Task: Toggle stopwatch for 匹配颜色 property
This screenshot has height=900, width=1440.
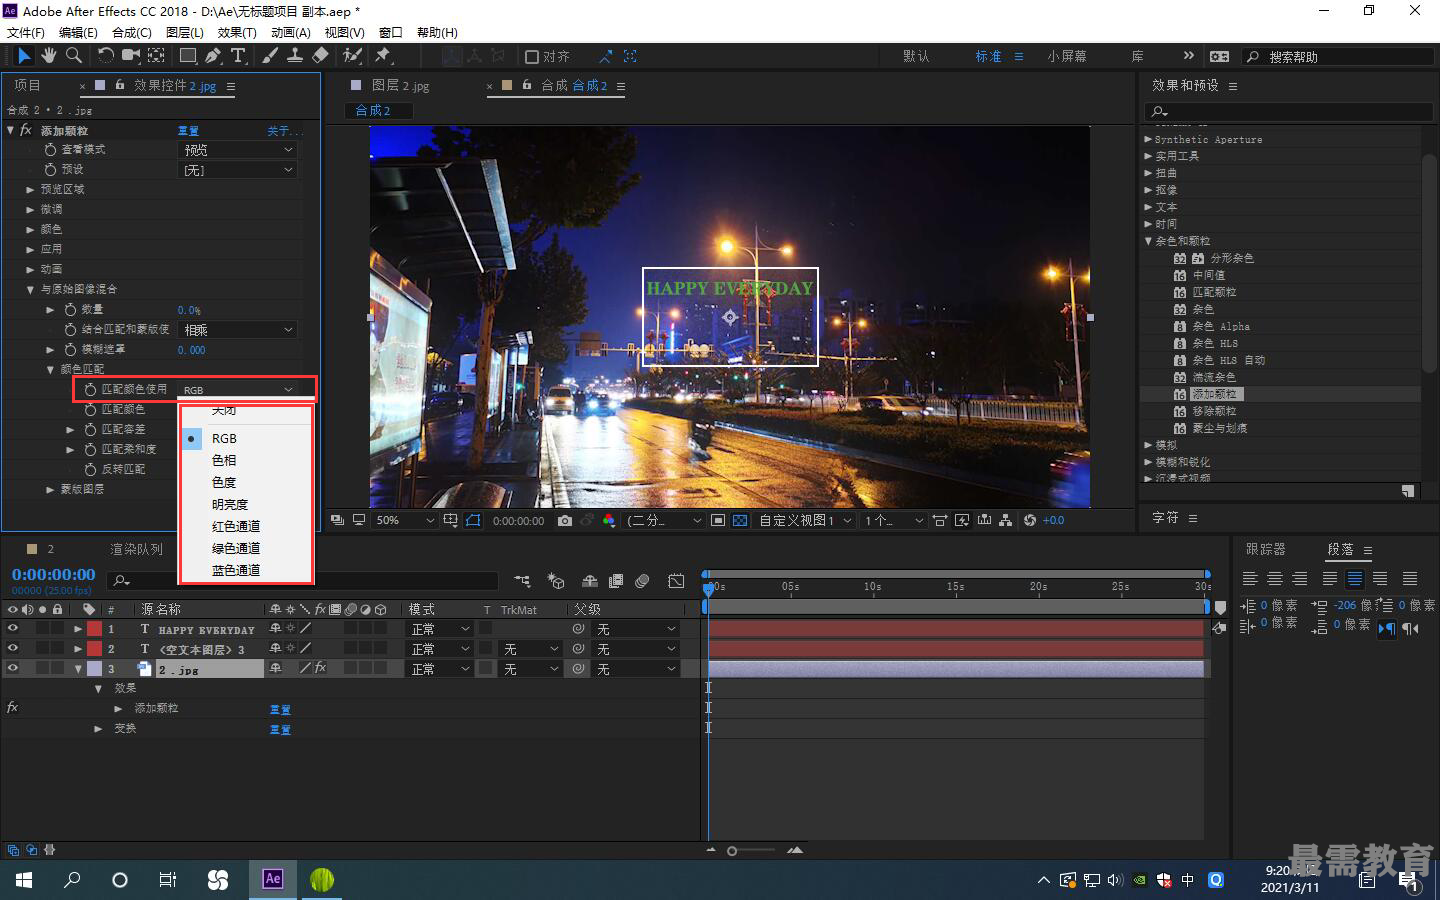Action: click(x=90, y=410)
